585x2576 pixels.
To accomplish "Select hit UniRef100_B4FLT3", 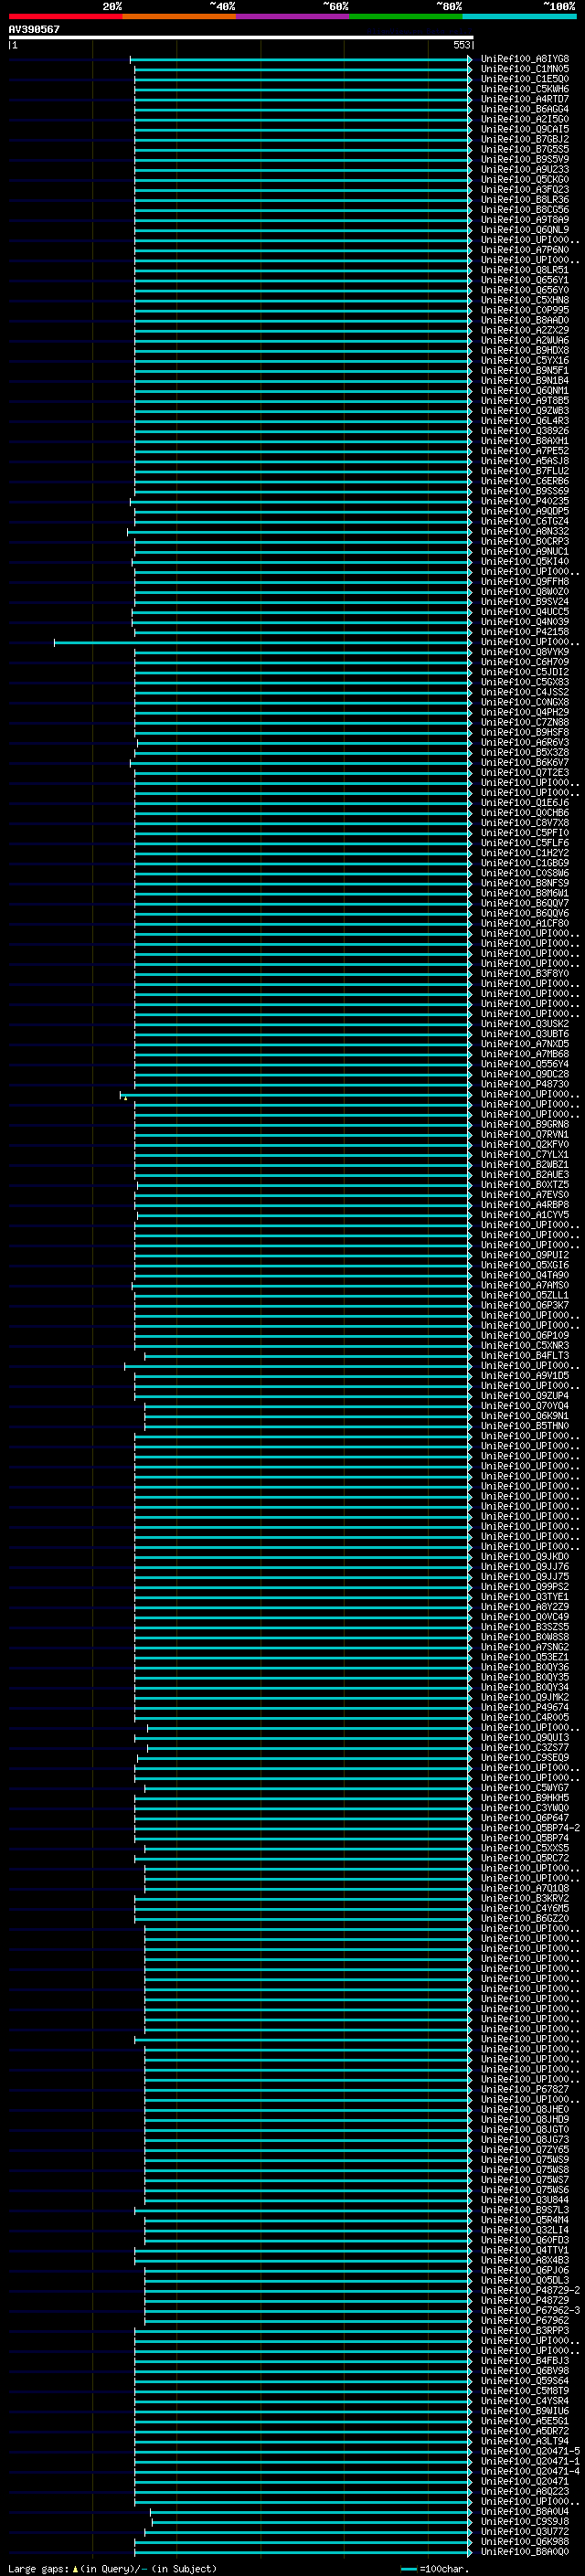I will coord(525,1357).
